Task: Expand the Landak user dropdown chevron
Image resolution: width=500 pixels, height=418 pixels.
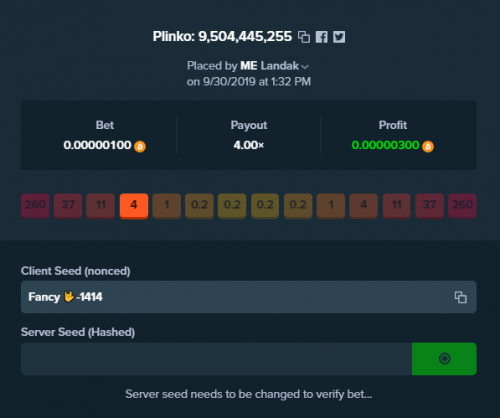Action: click(x=305, y=67)
